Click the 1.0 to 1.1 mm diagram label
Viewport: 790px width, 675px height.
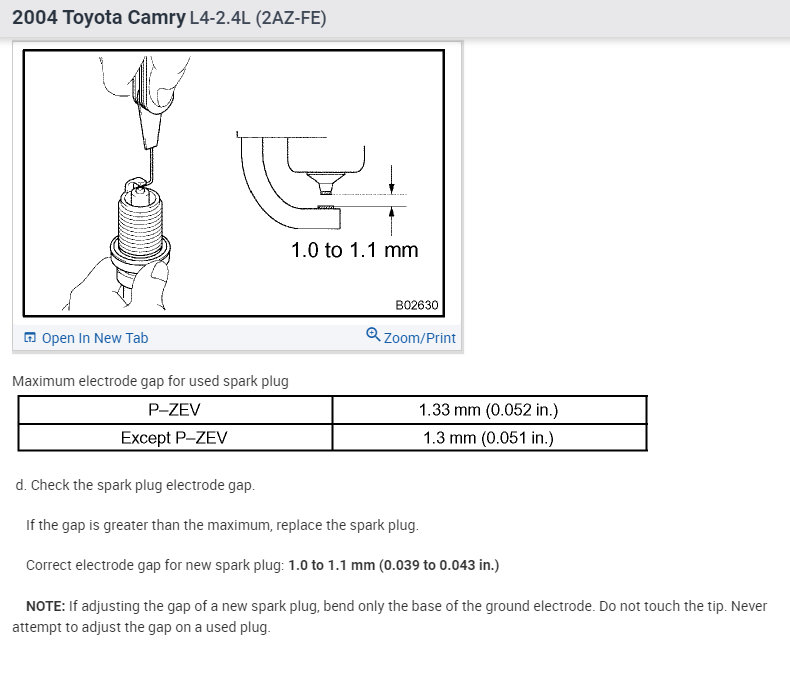click(355, 250)
